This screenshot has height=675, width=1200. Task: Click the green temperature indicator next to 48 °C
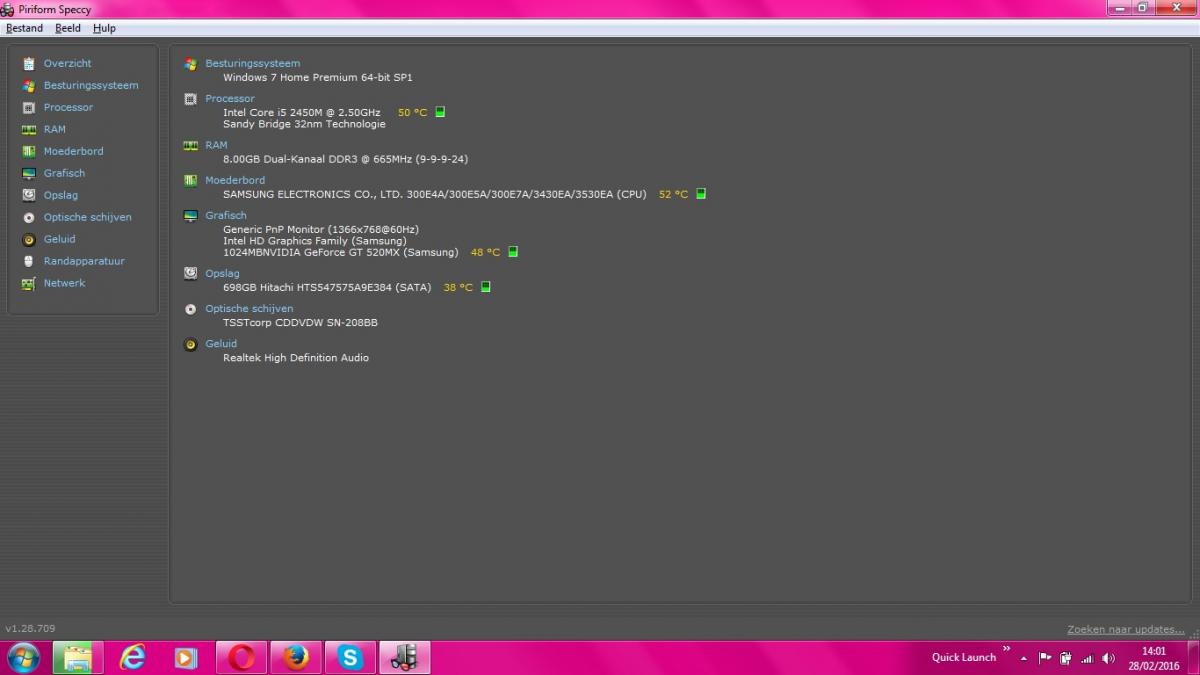(513, 252)
